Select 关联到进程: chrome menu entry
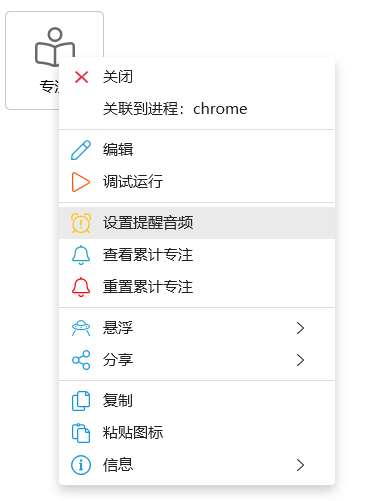 tap(197, 109)
